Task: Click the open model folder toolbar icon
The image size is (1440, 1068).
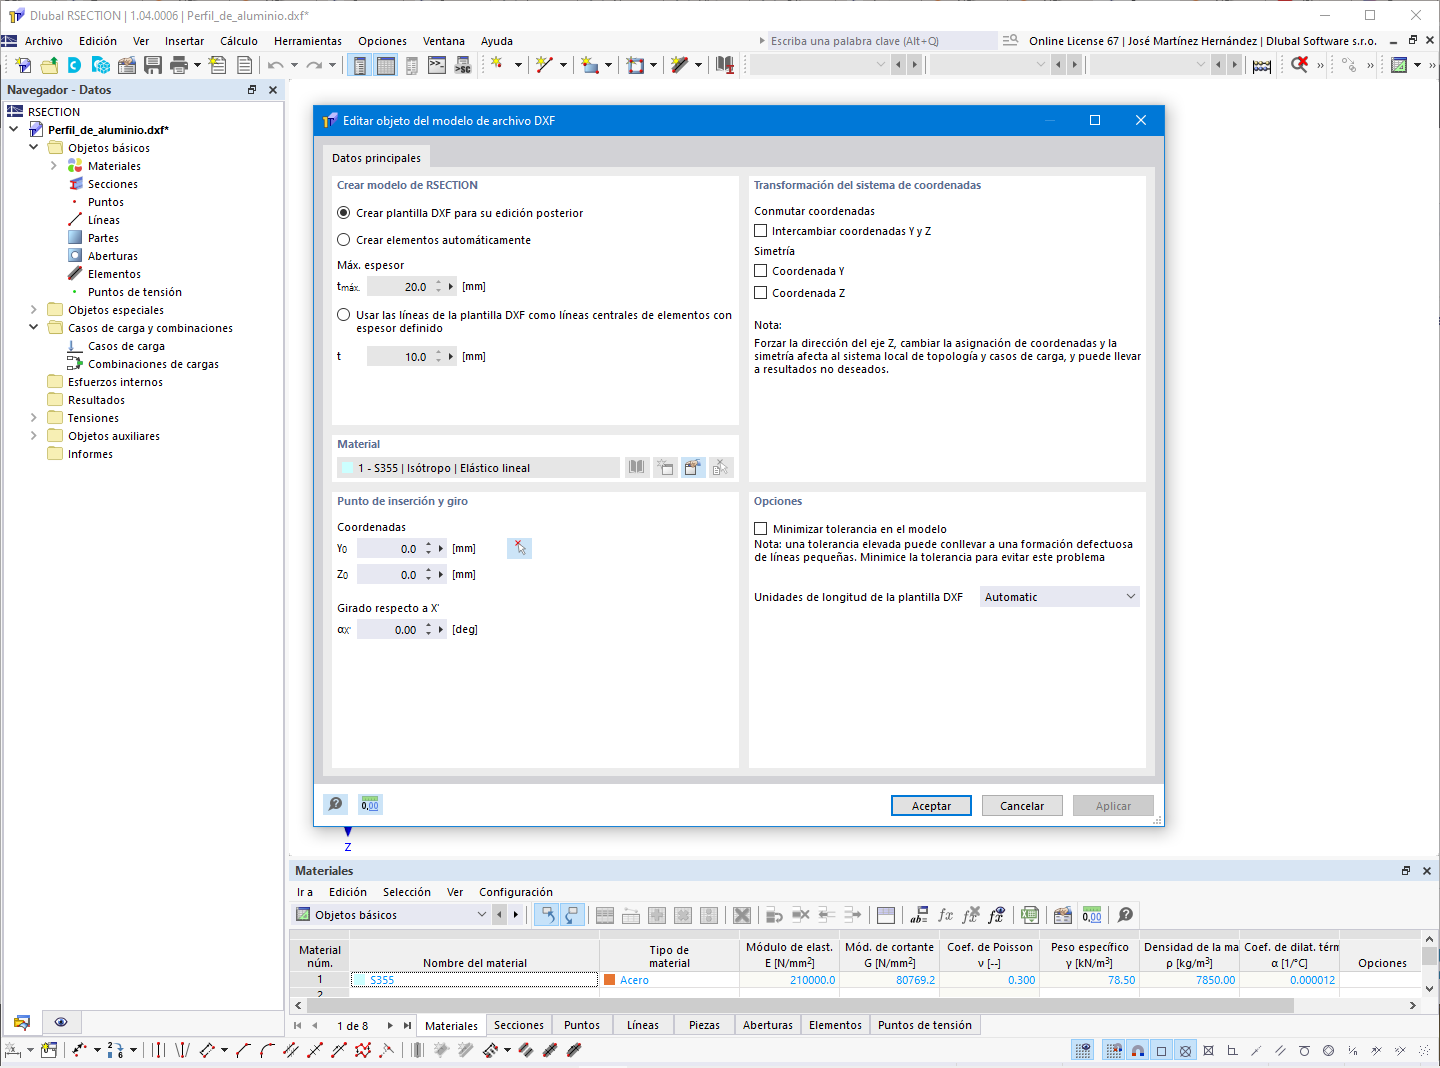Action: (x=49, y=65)
